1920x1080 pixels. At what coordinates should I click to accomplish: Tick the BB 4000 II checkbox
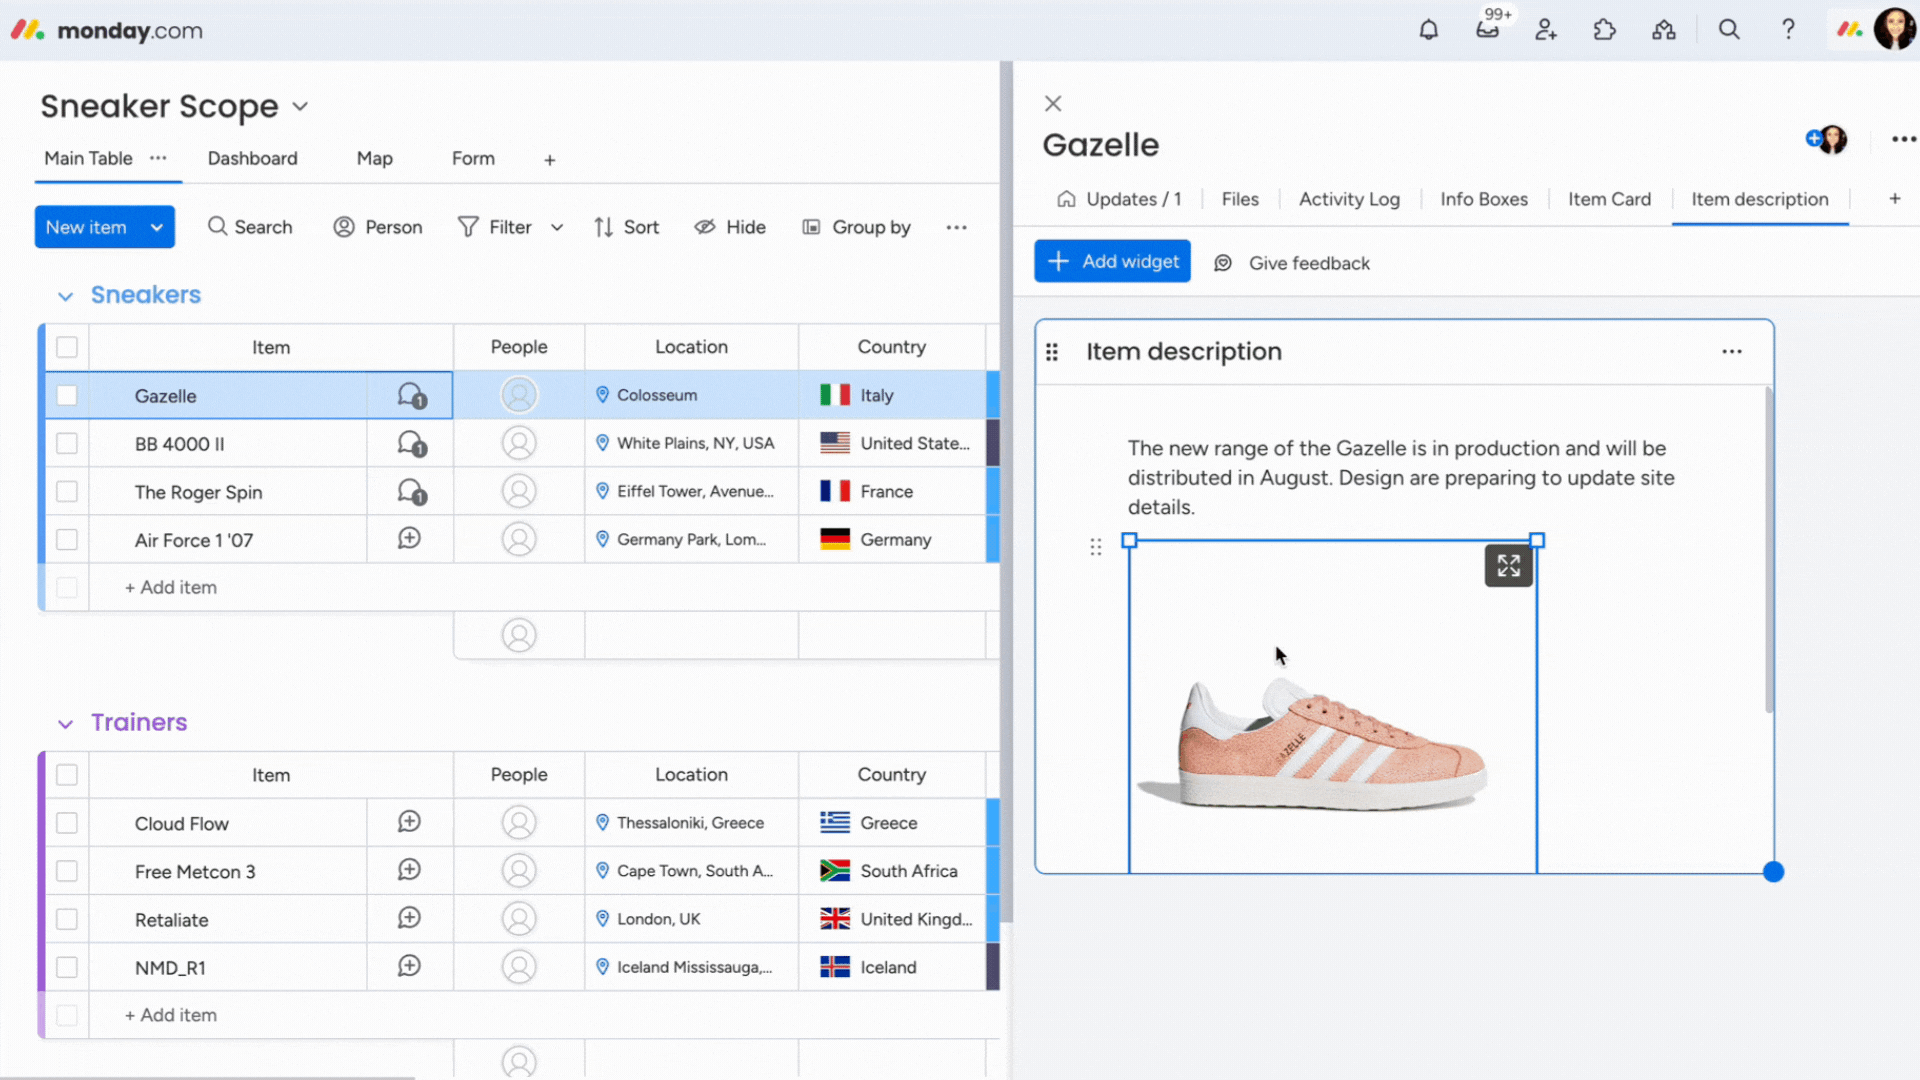[67, 443]
